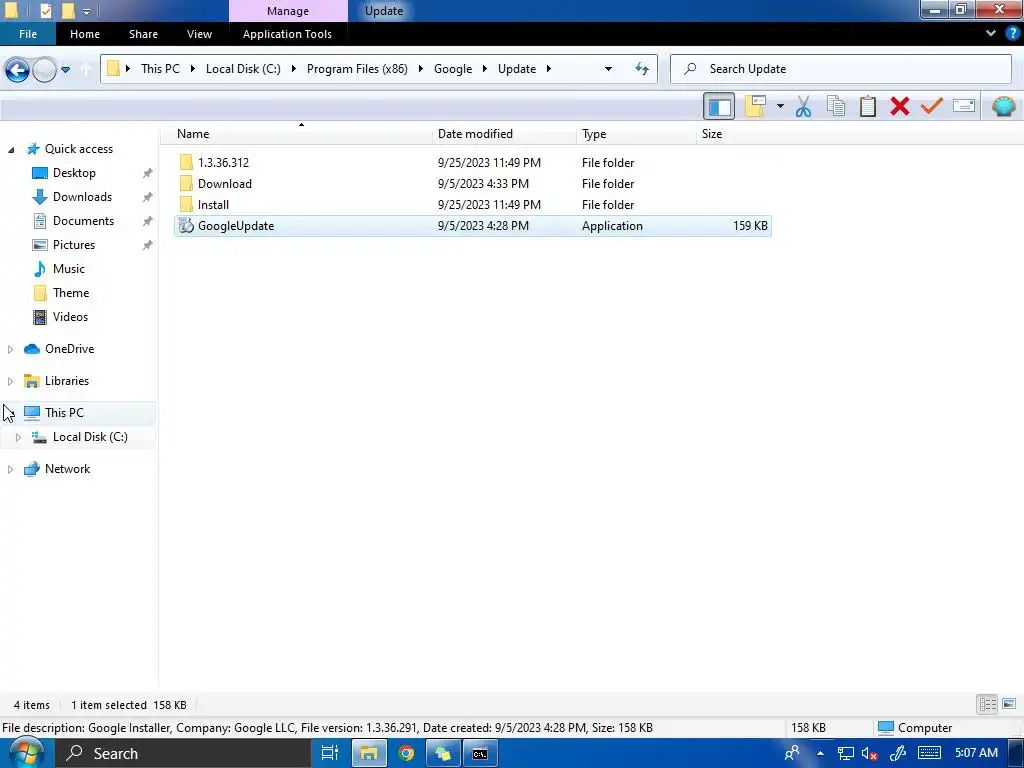Expand the Local Disk (C:) tree node

click(18, 438)
